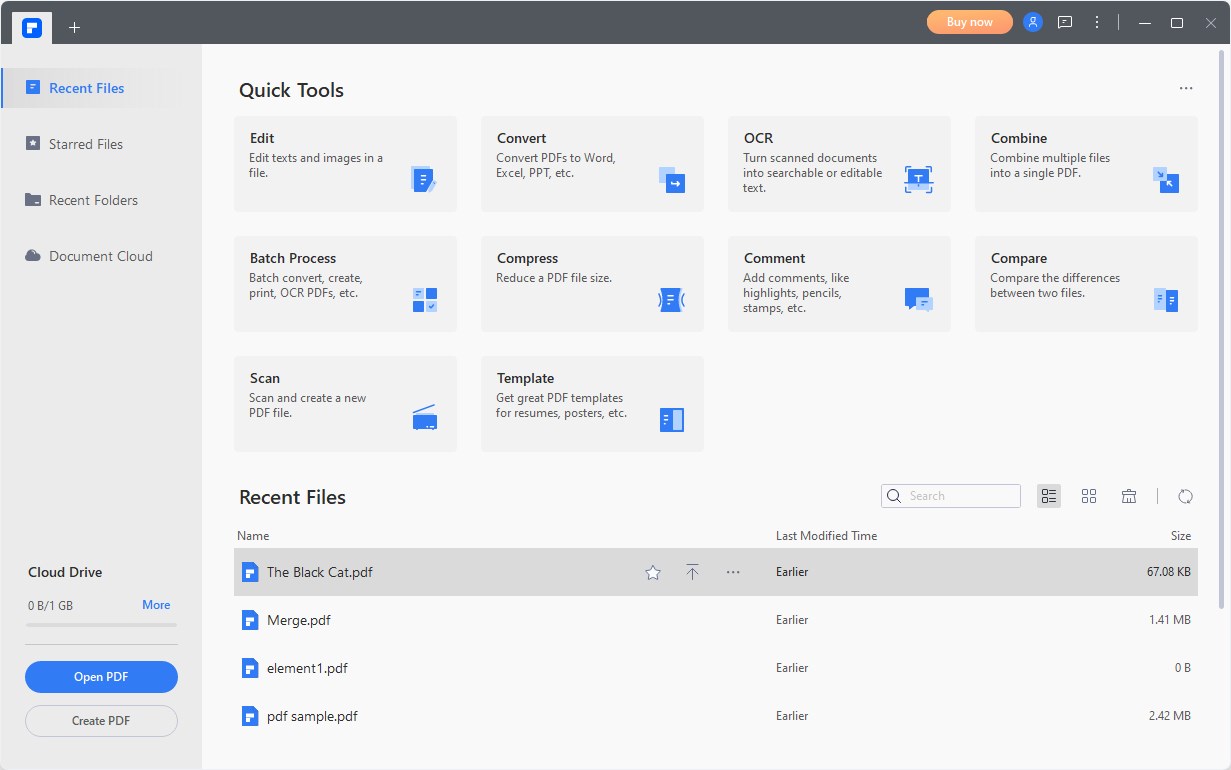Click the Search field in Recent Files
The width and height of the screenshot is (1231, 770).
(x=960, y=496)
